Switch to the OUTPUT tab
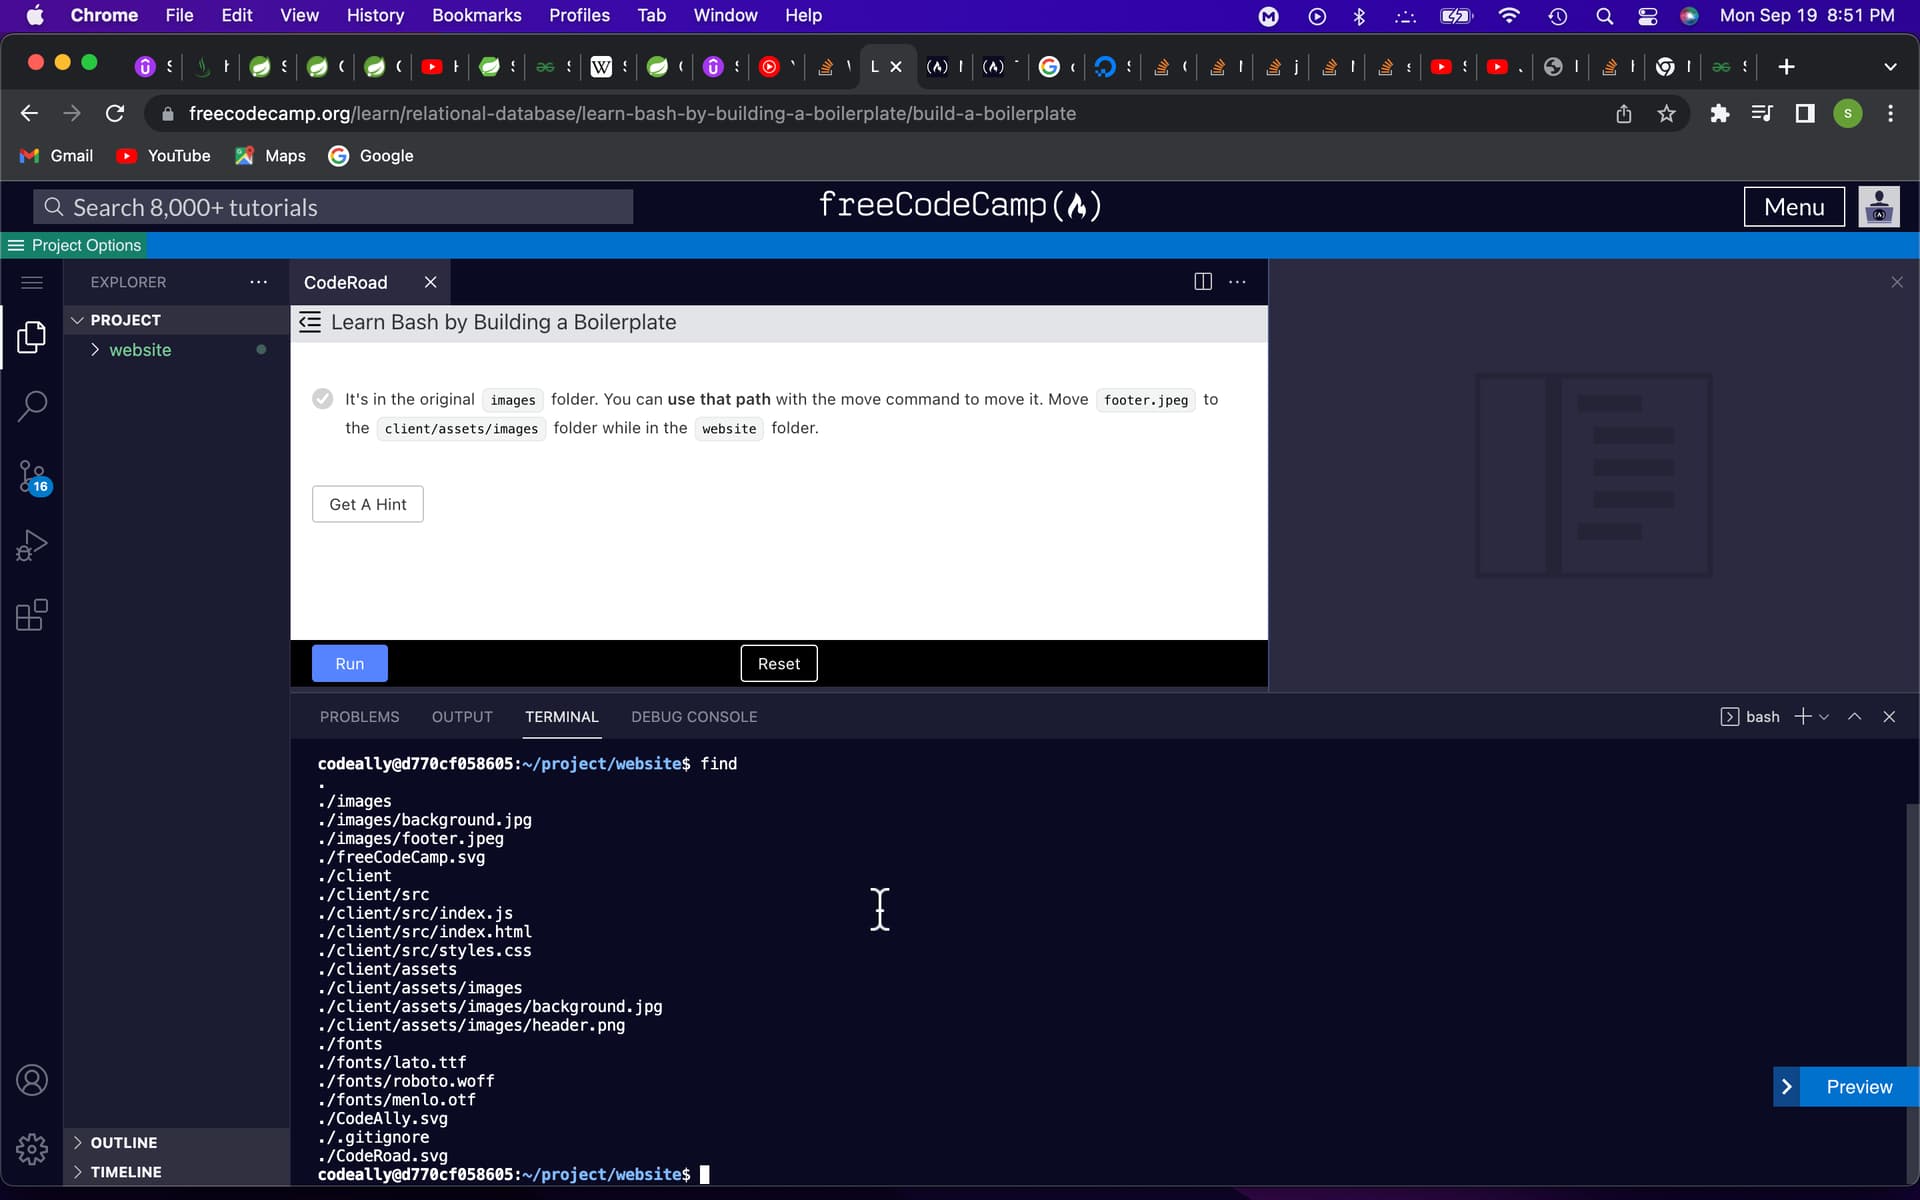Viewport: 1920px width, 1200px height. [x=462, y=717]
